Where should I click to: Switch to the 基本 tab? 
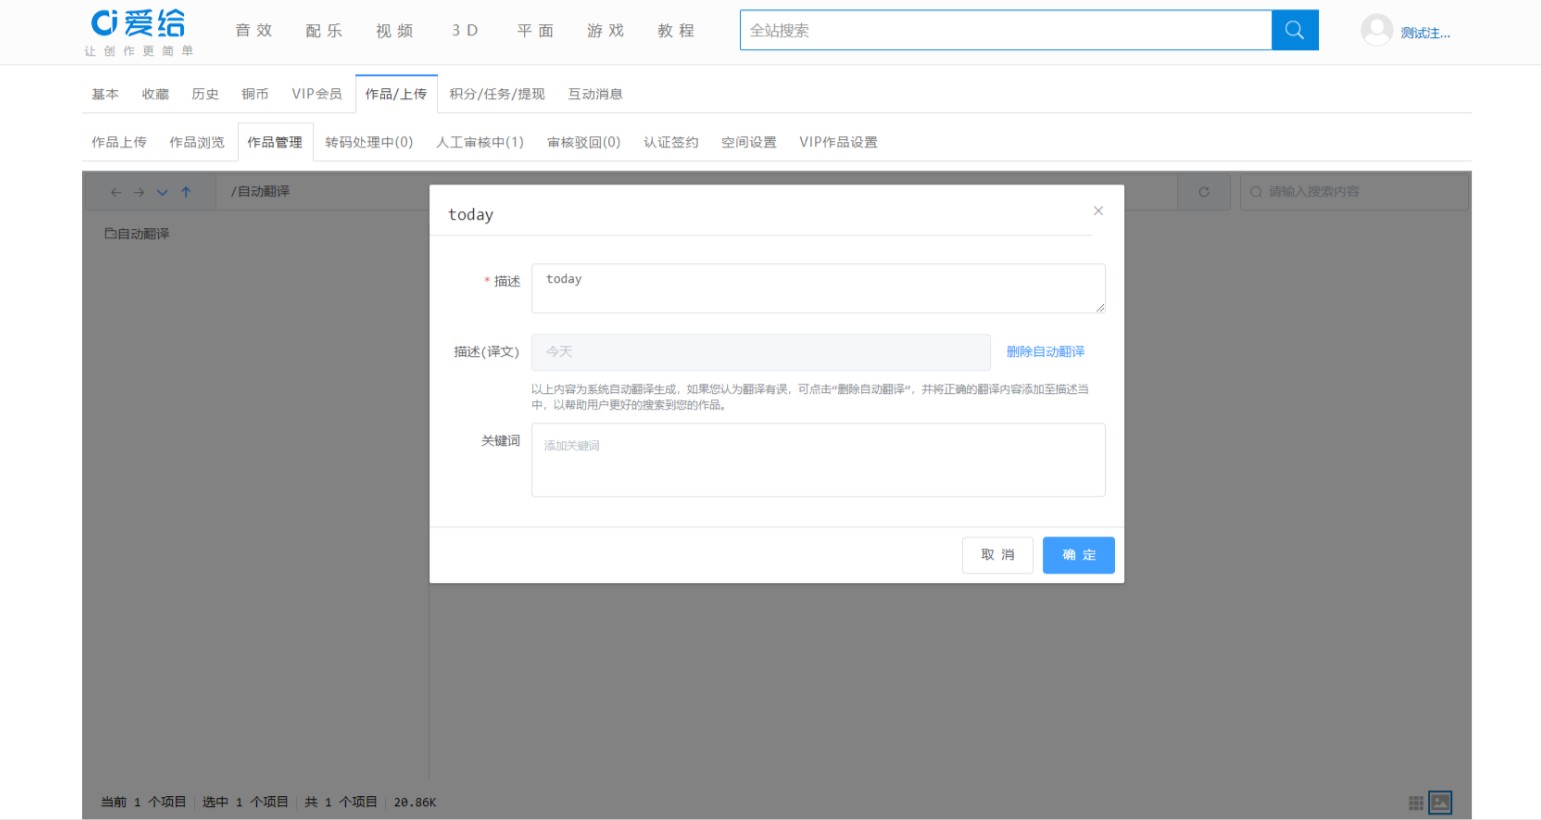click(105, 94)
